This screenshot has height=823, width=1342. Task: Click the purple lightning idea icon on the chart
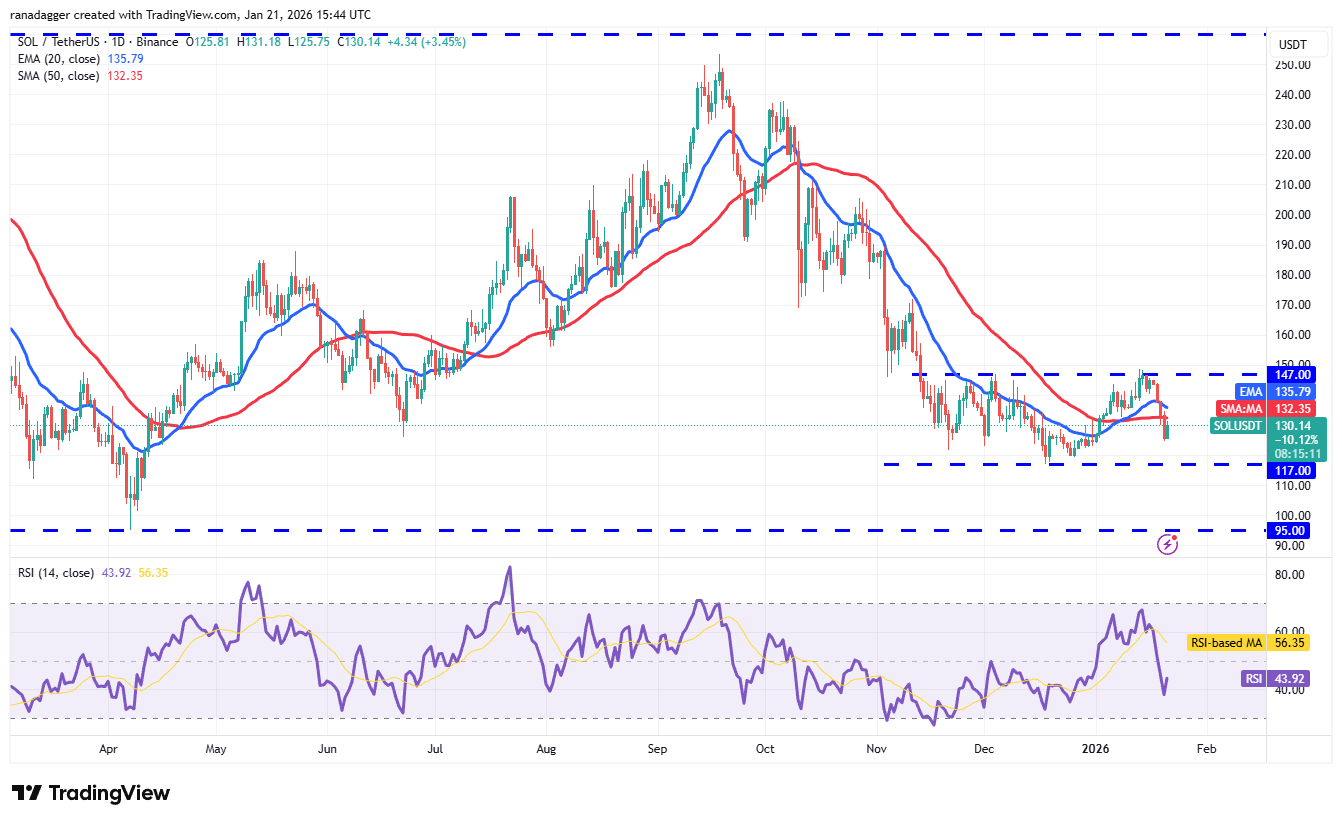point(1168,544)
